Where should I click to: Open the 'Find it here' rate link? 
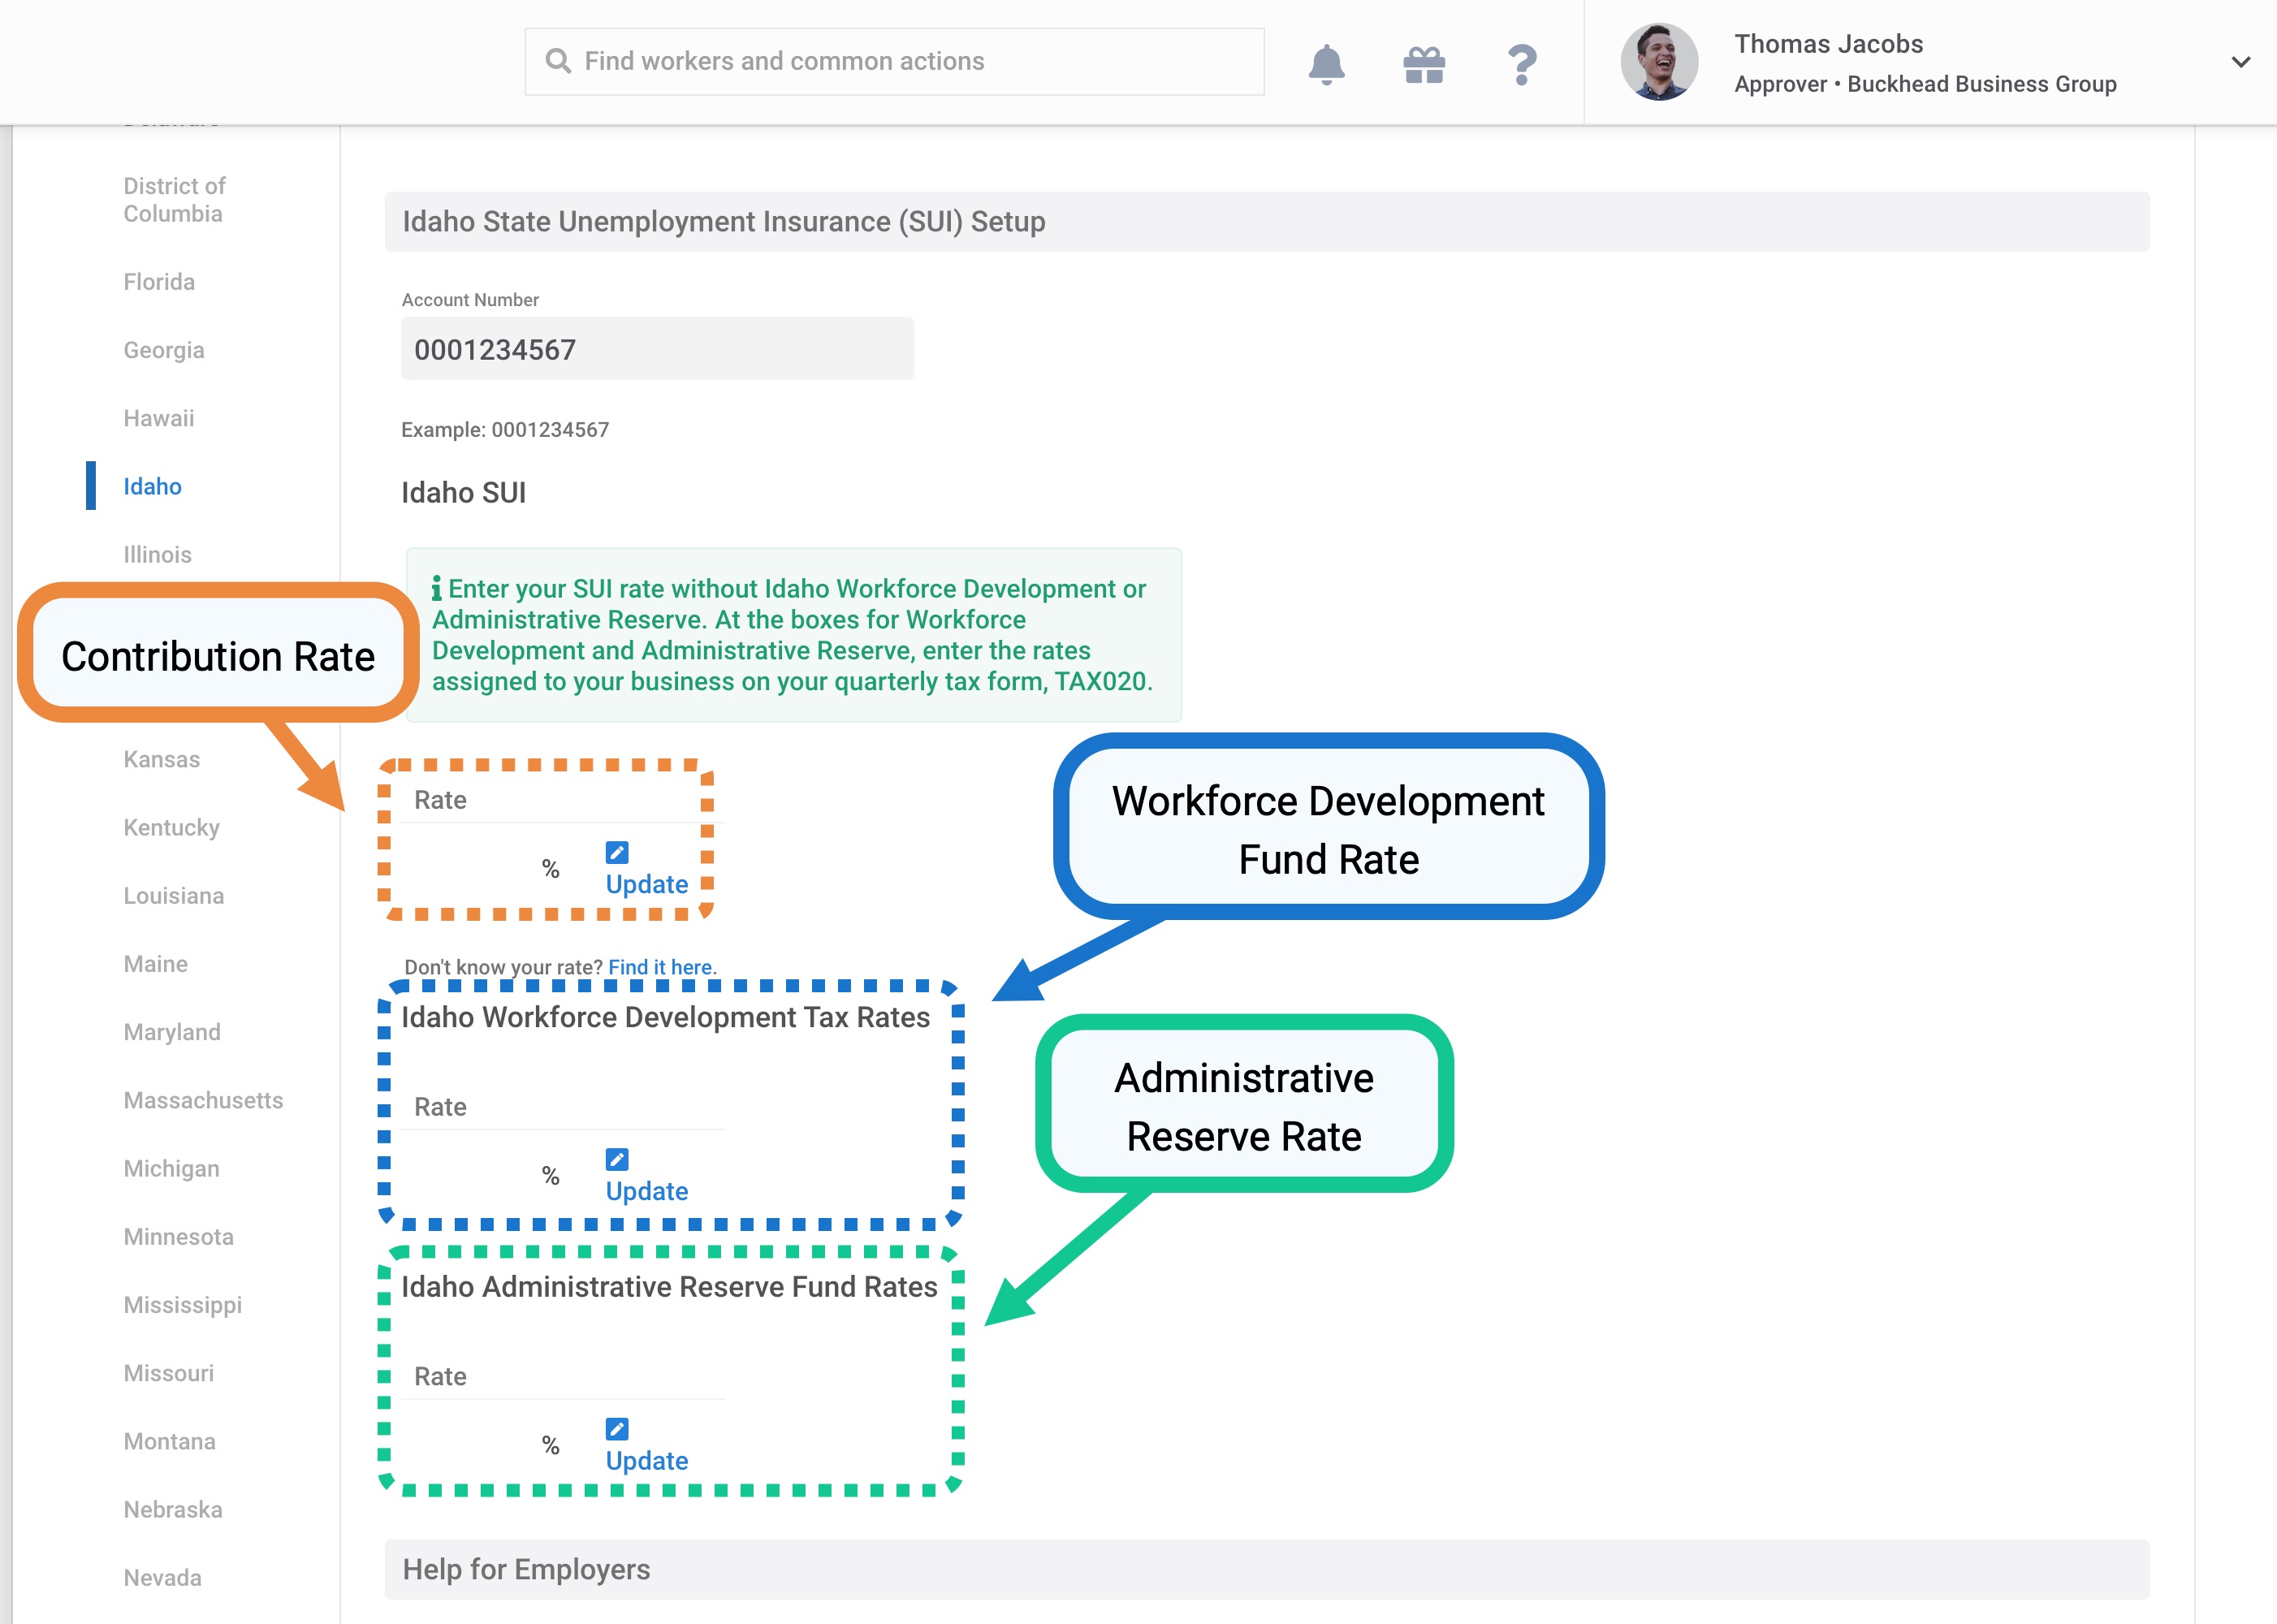[660, 967]
